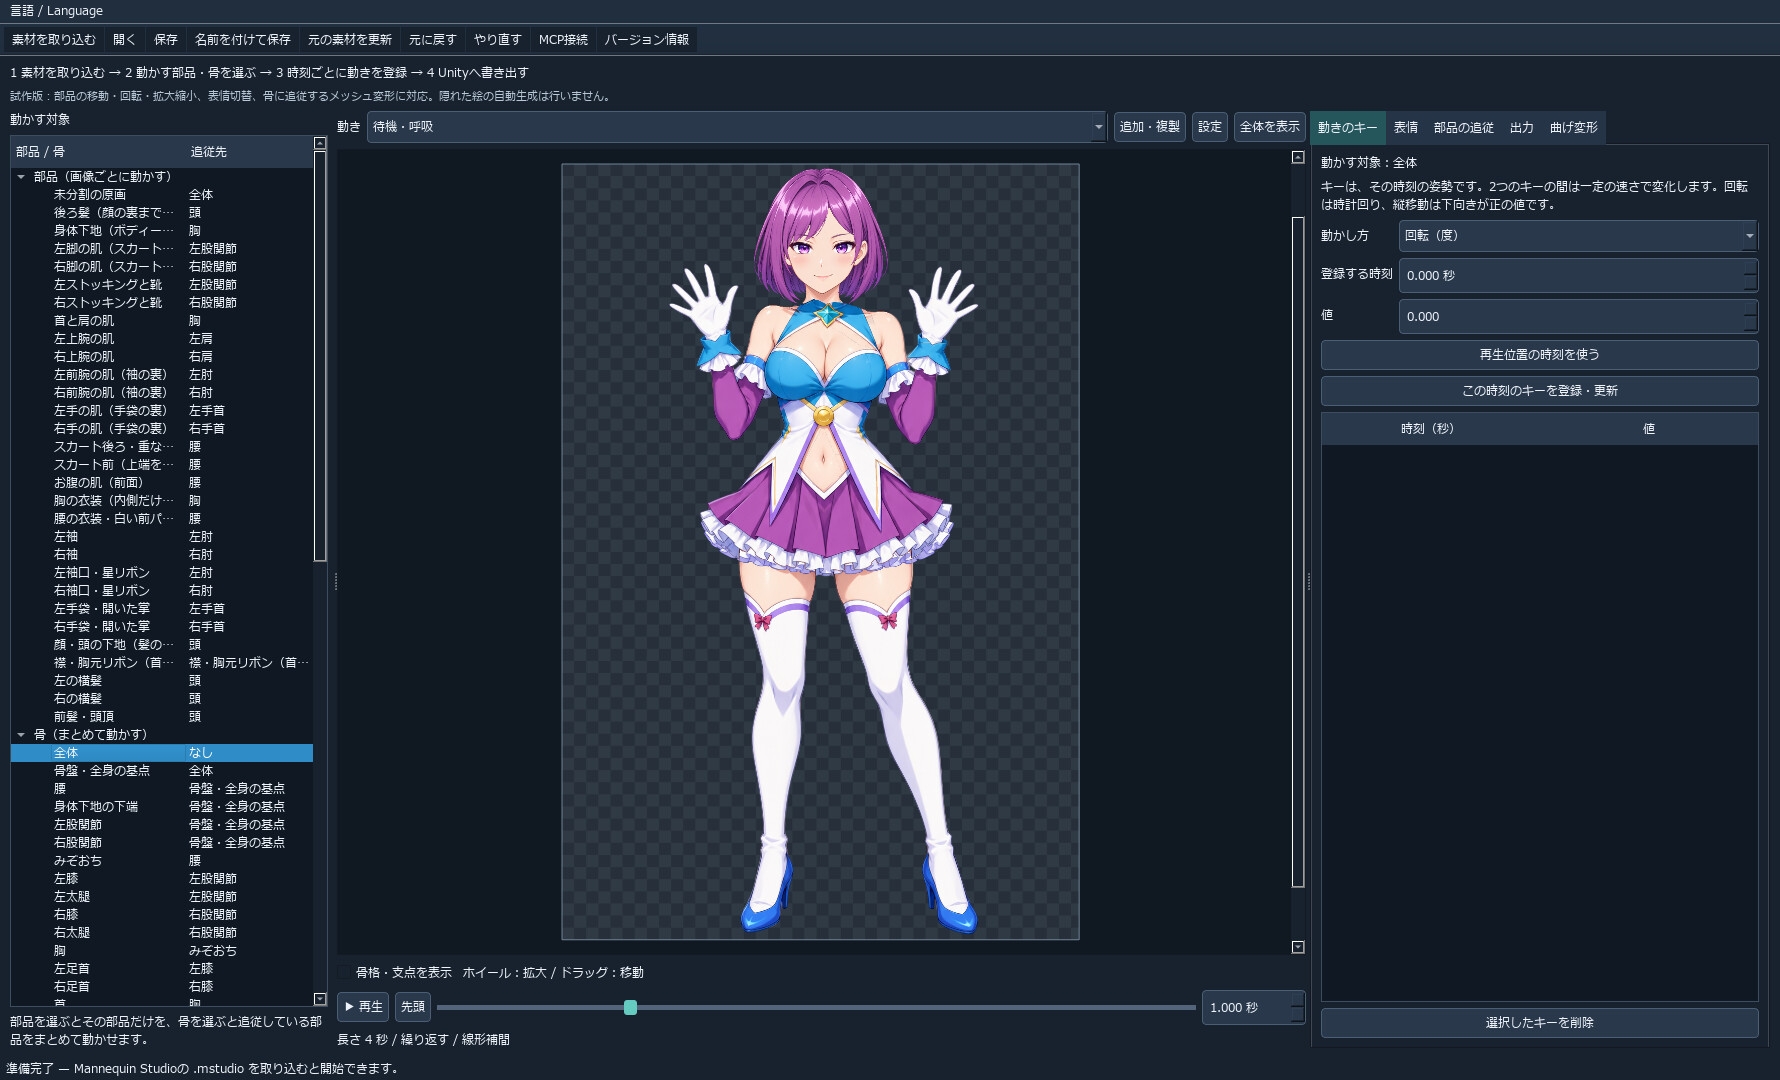The width and height of the screenshot is (1780, 1080).
Task: Click the 登録する時刻 spinner arrows
Action: [x=1750, y=275]
